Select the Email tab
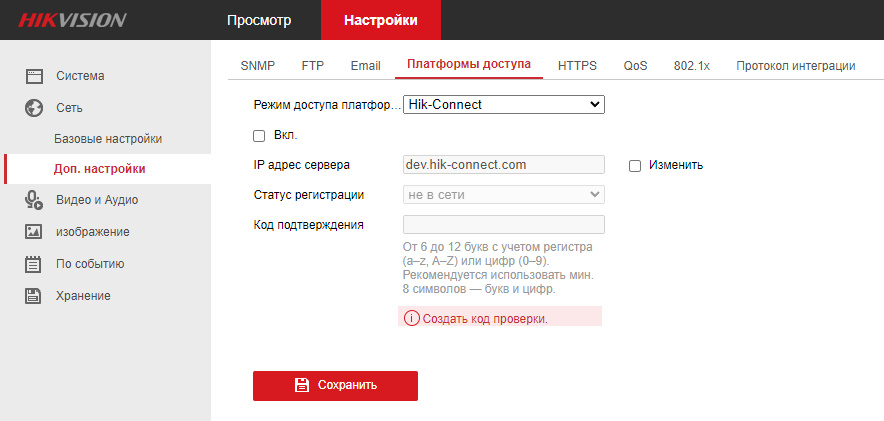This screenshot has width=884, height=421. pyautogui.click(x=365, y=66)
